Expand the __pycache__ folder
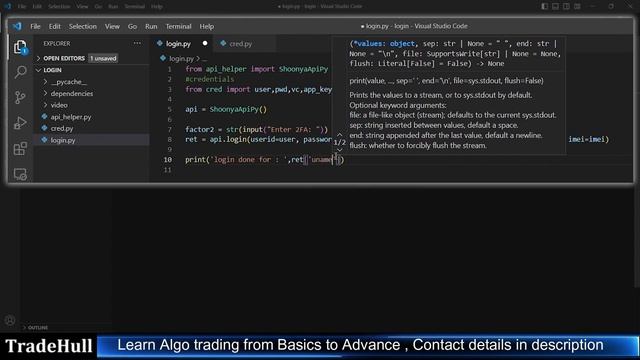Viewport: 640px width, 360px height. (68, 82)
